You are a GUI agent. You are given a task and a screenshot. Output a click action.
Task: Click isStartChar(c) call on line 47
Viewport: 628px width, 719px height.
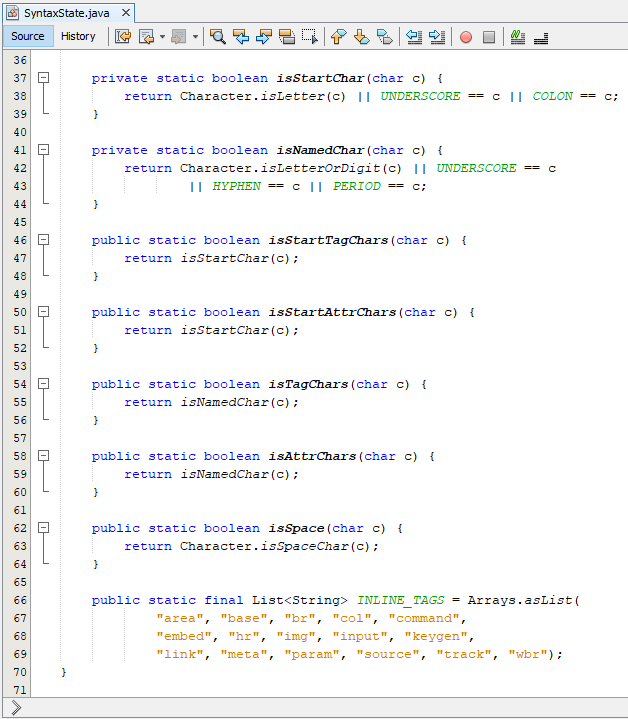tap(235, 258)
